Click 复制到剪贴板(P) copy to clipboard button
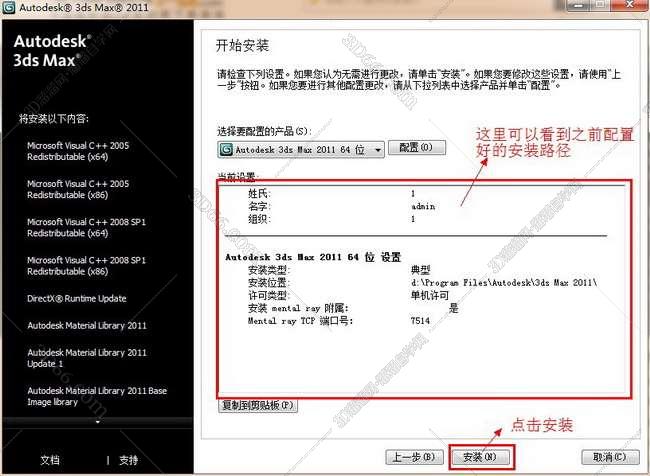650x476 pixels. coord(257,406)
